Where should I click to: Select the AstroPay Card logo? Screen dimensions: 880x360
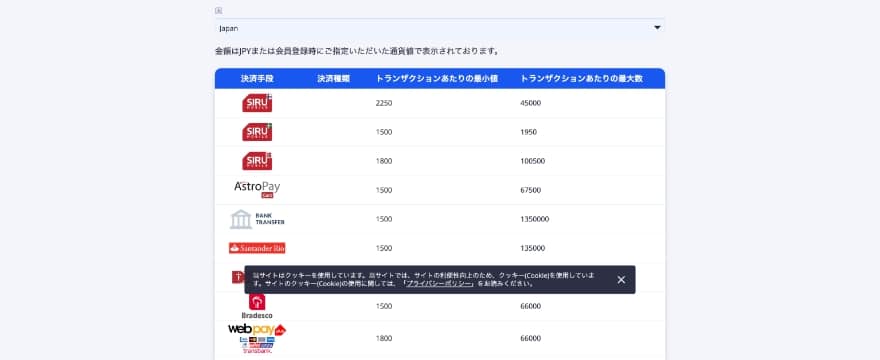click(257, 189)
